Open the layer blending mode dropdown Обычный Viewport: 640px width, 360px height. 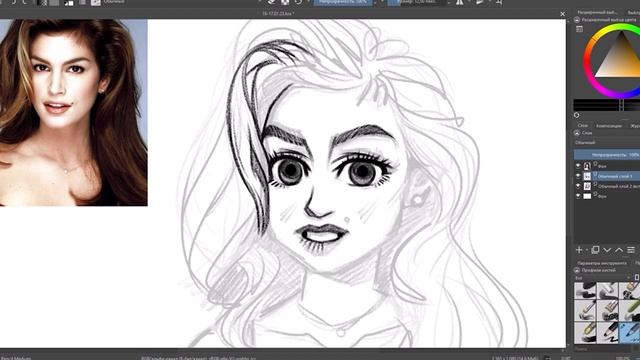pos(607,142)
